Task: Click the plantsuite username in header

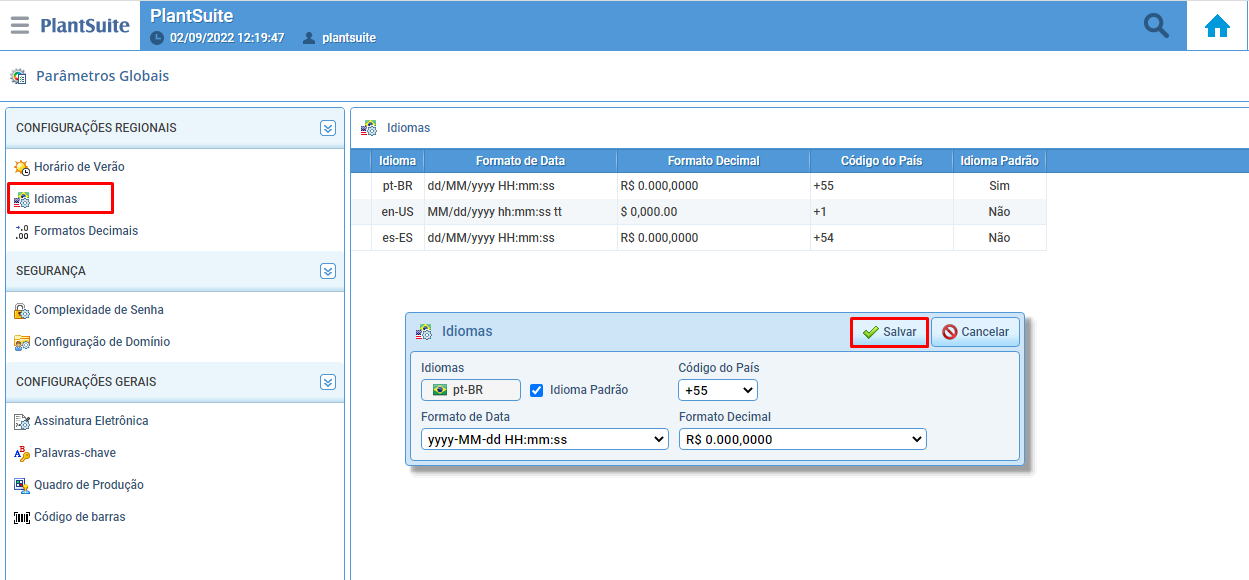Action: coord(349,38)
